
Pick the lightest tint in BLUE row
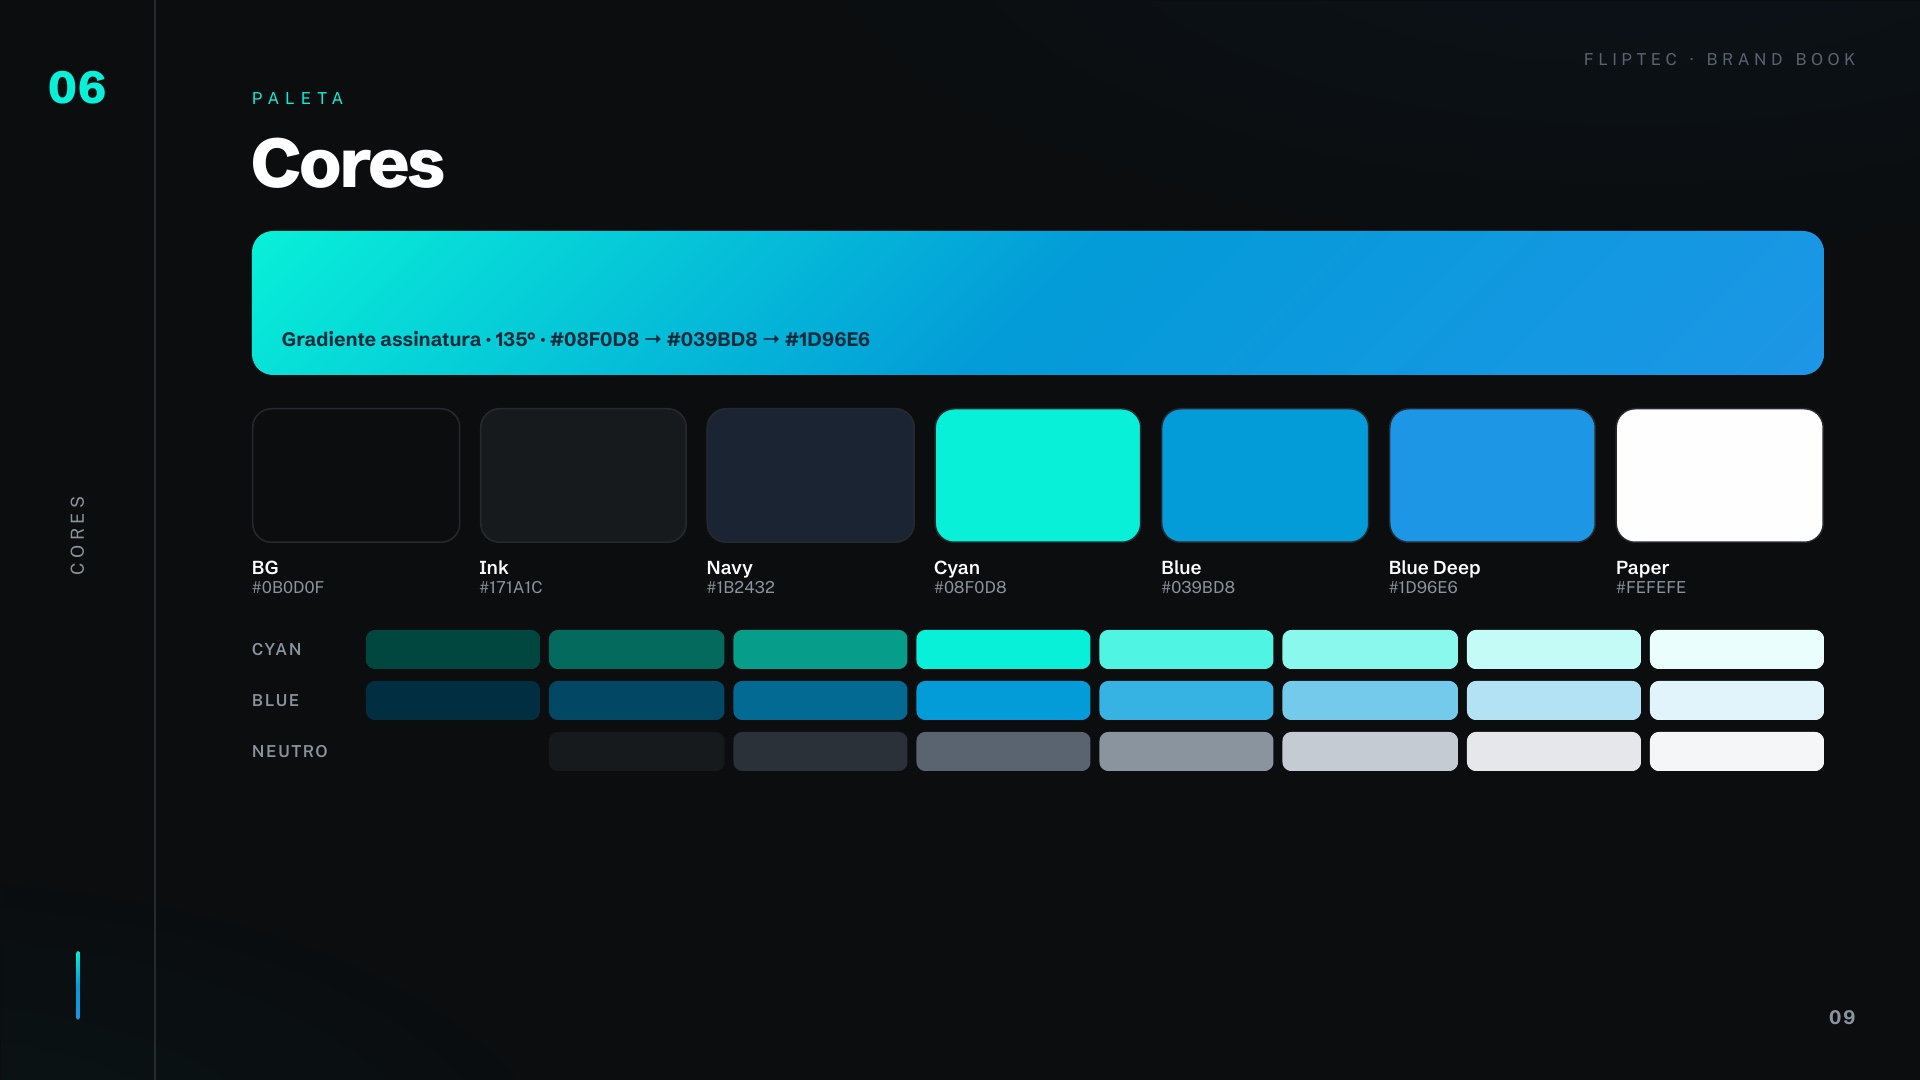1737,700
